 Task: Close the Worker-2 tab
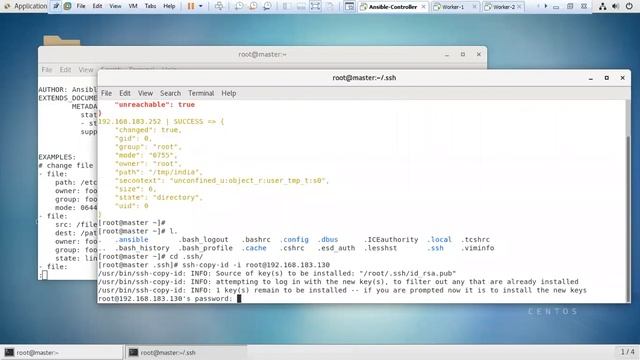[519, 7]
